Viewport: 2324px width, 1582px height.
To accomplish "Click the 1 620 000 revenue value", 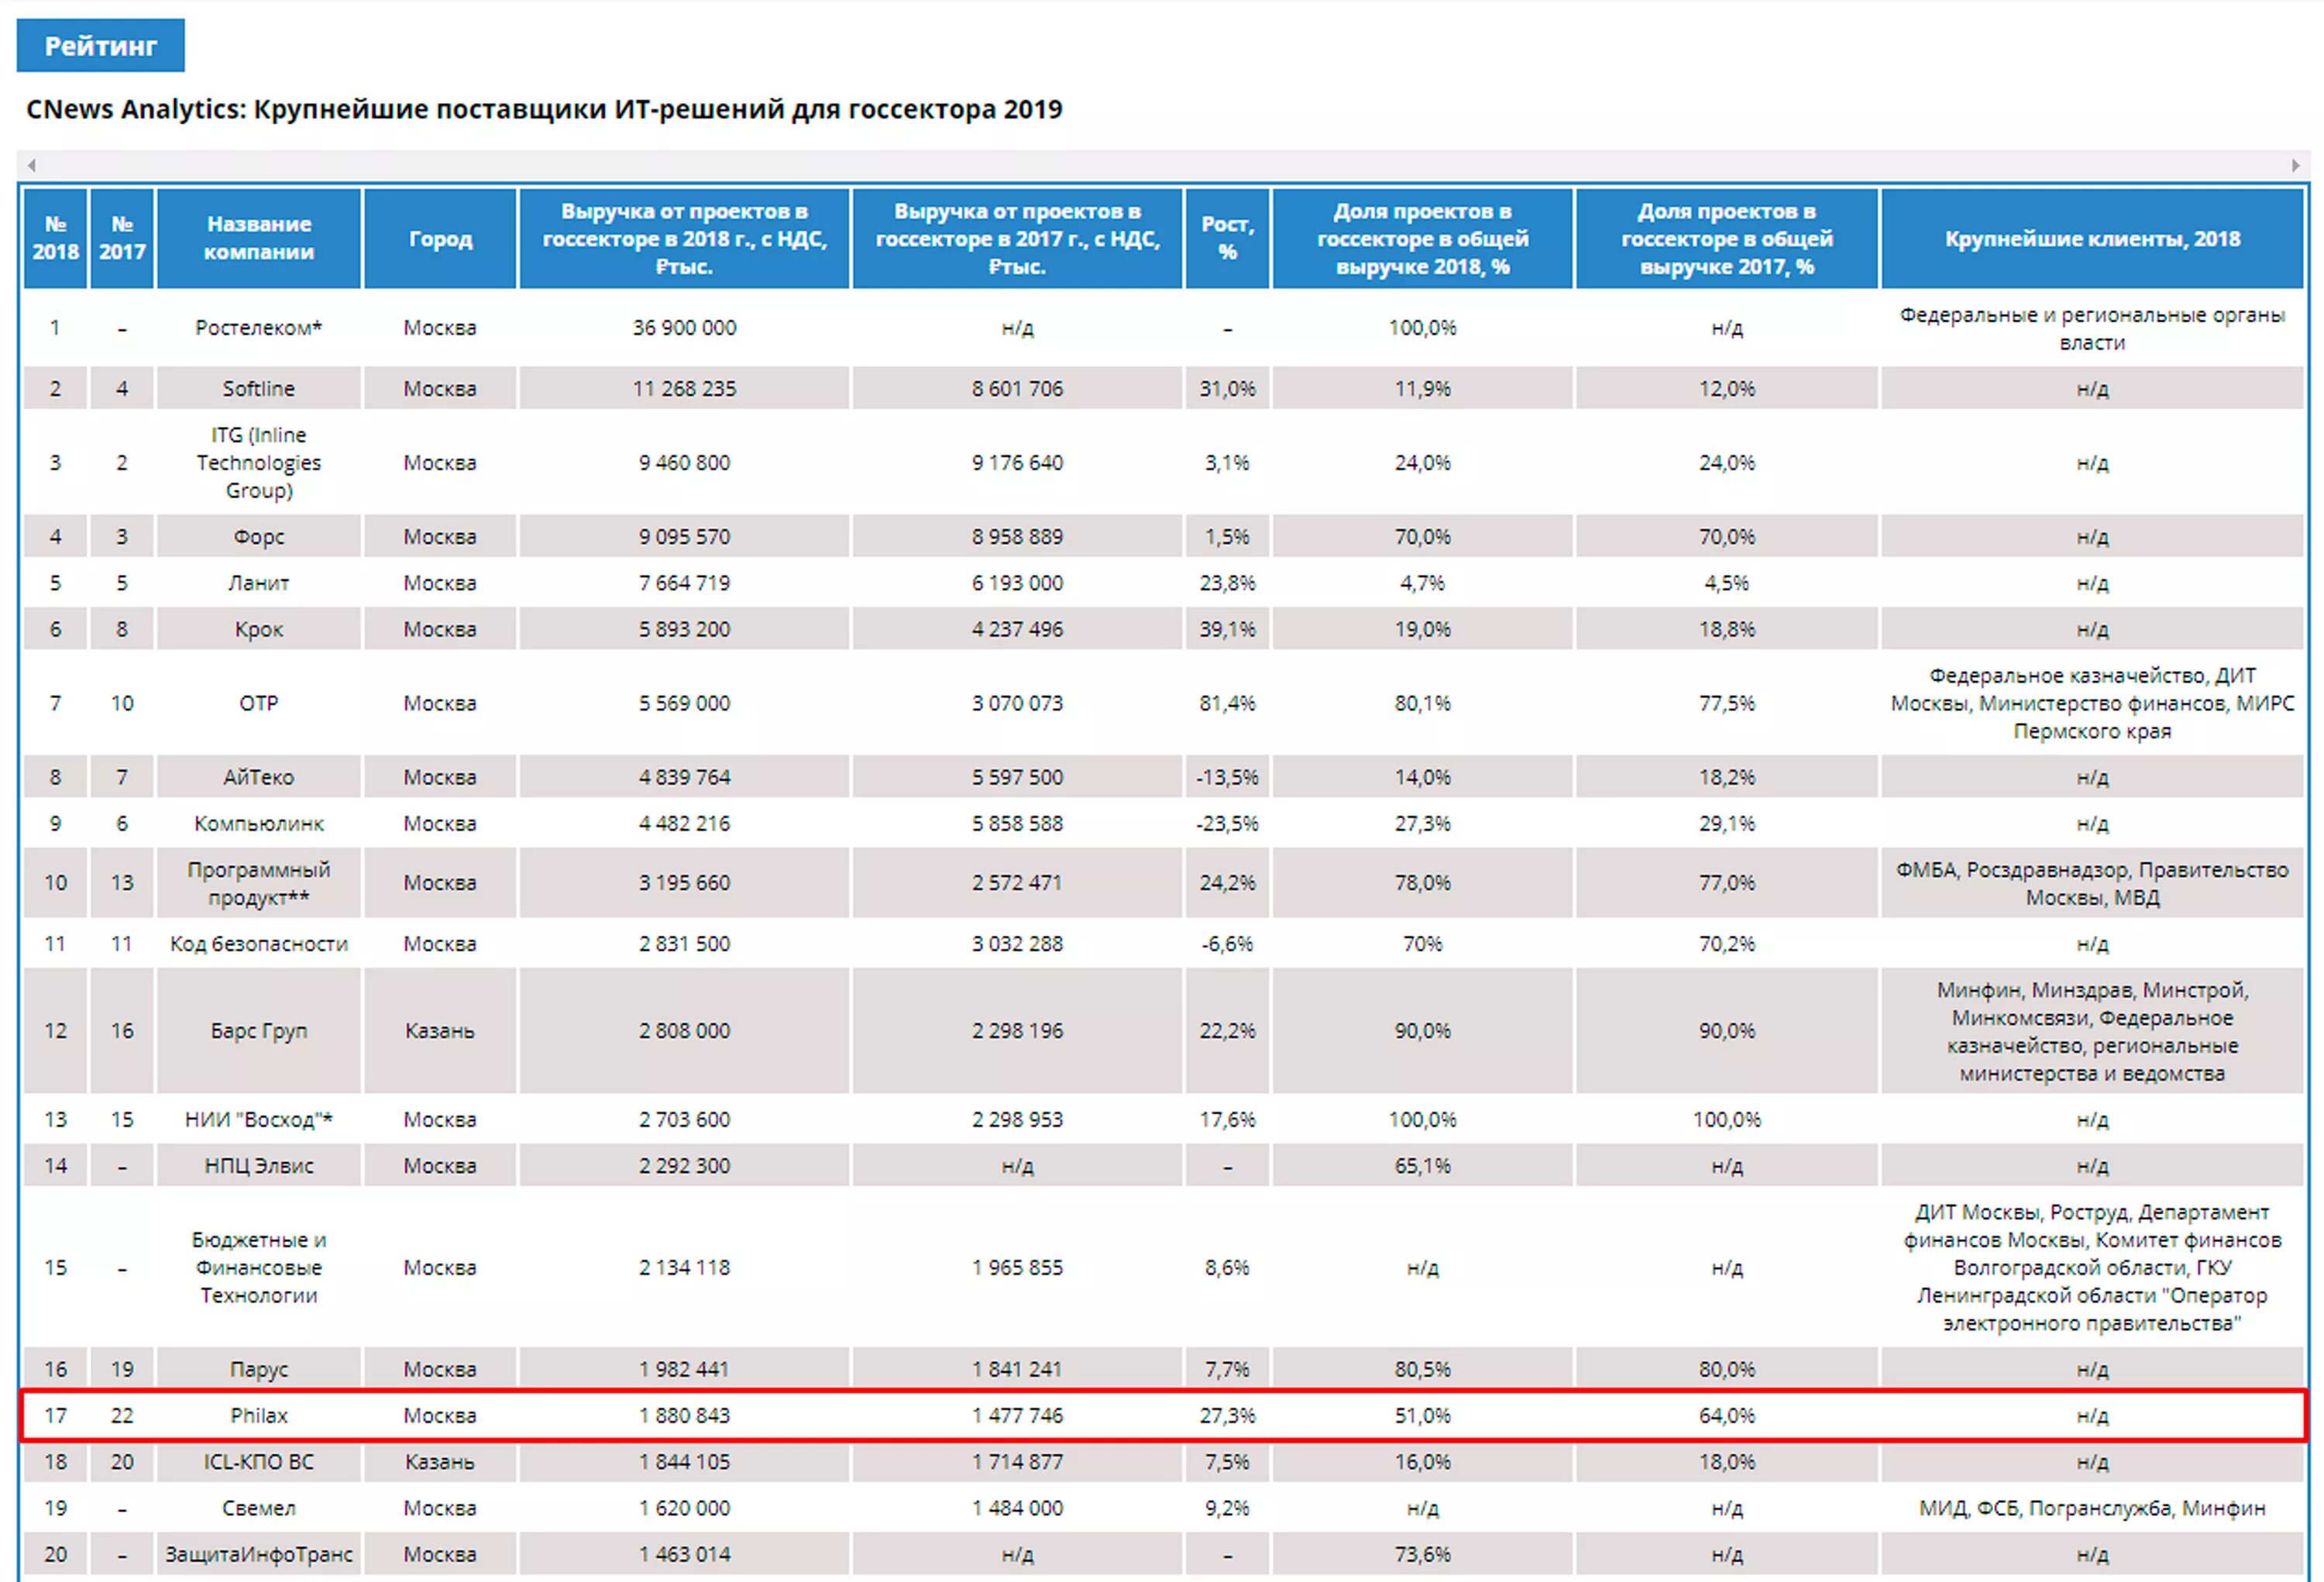I will (x=684, y=1508).
